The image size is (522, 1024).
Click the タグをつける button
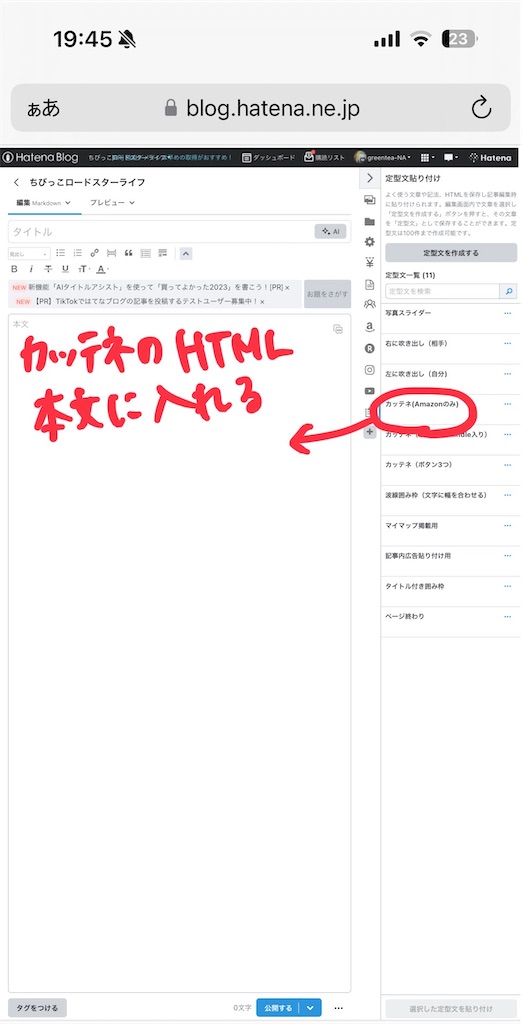(x=37, y=1008)
